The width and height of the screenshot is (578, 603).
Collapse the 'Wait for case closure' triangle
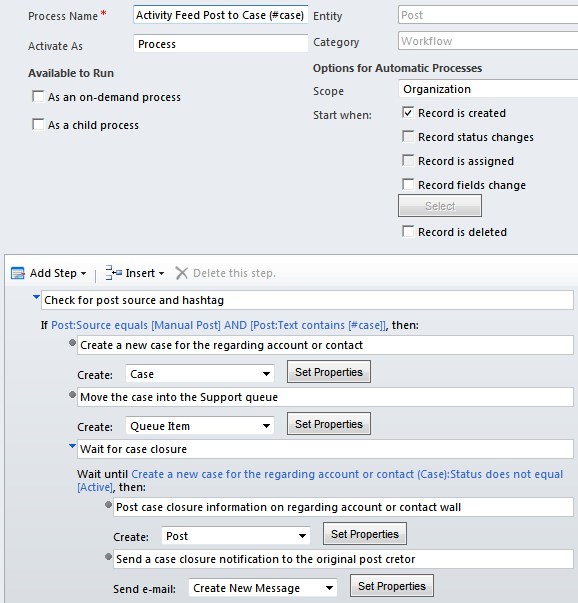tap(72, 446)
